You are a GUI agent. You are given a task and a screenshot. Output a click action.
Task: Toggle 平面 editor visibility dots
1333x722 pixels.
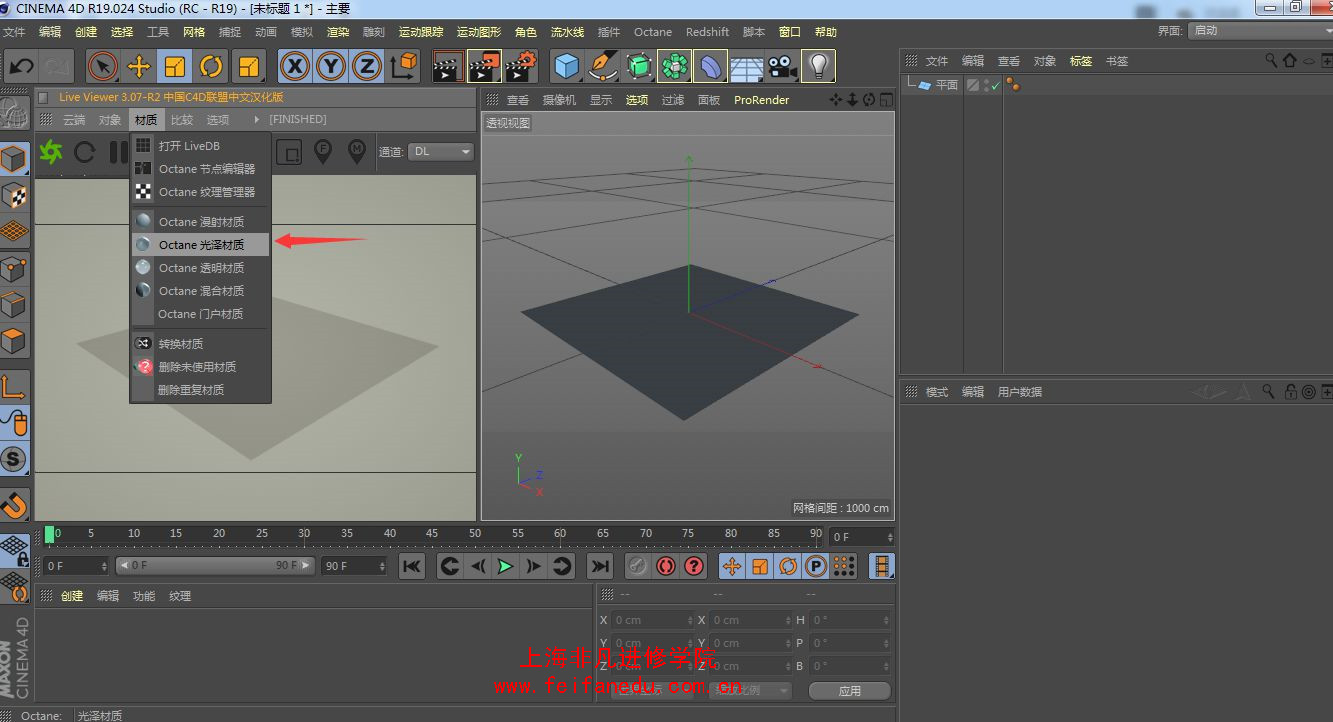986,85
